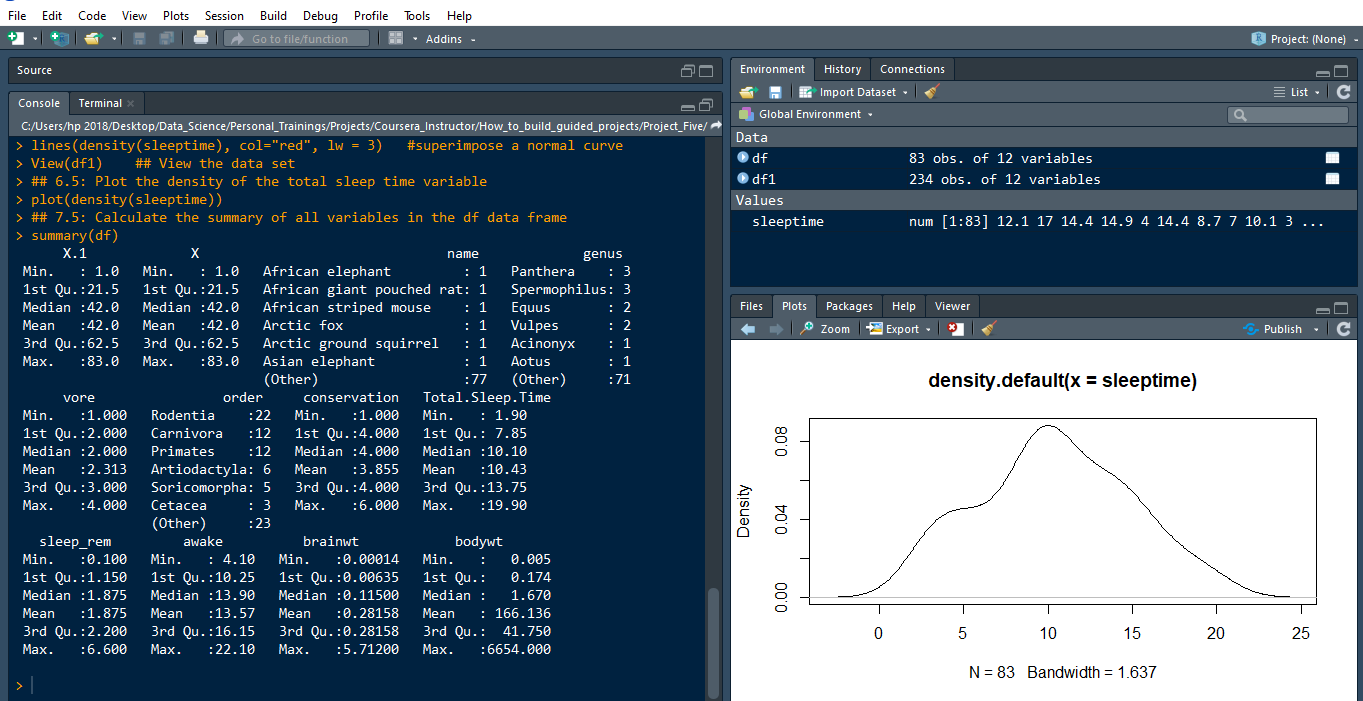The height and width of the screenshot is (701, 1363).
Task: Refresh the Environment pane
Action: click(1343, 92)
